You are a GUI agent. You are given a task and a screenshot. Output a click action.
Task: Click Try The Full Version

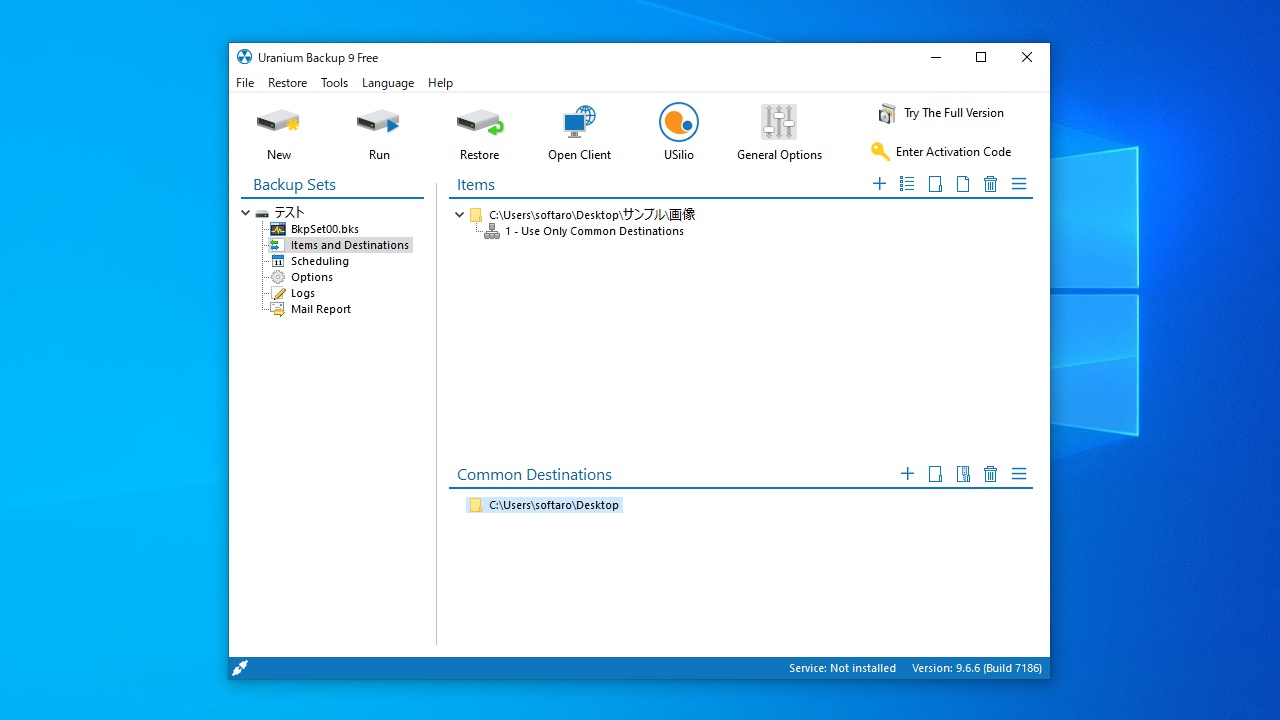click(941, 113)
